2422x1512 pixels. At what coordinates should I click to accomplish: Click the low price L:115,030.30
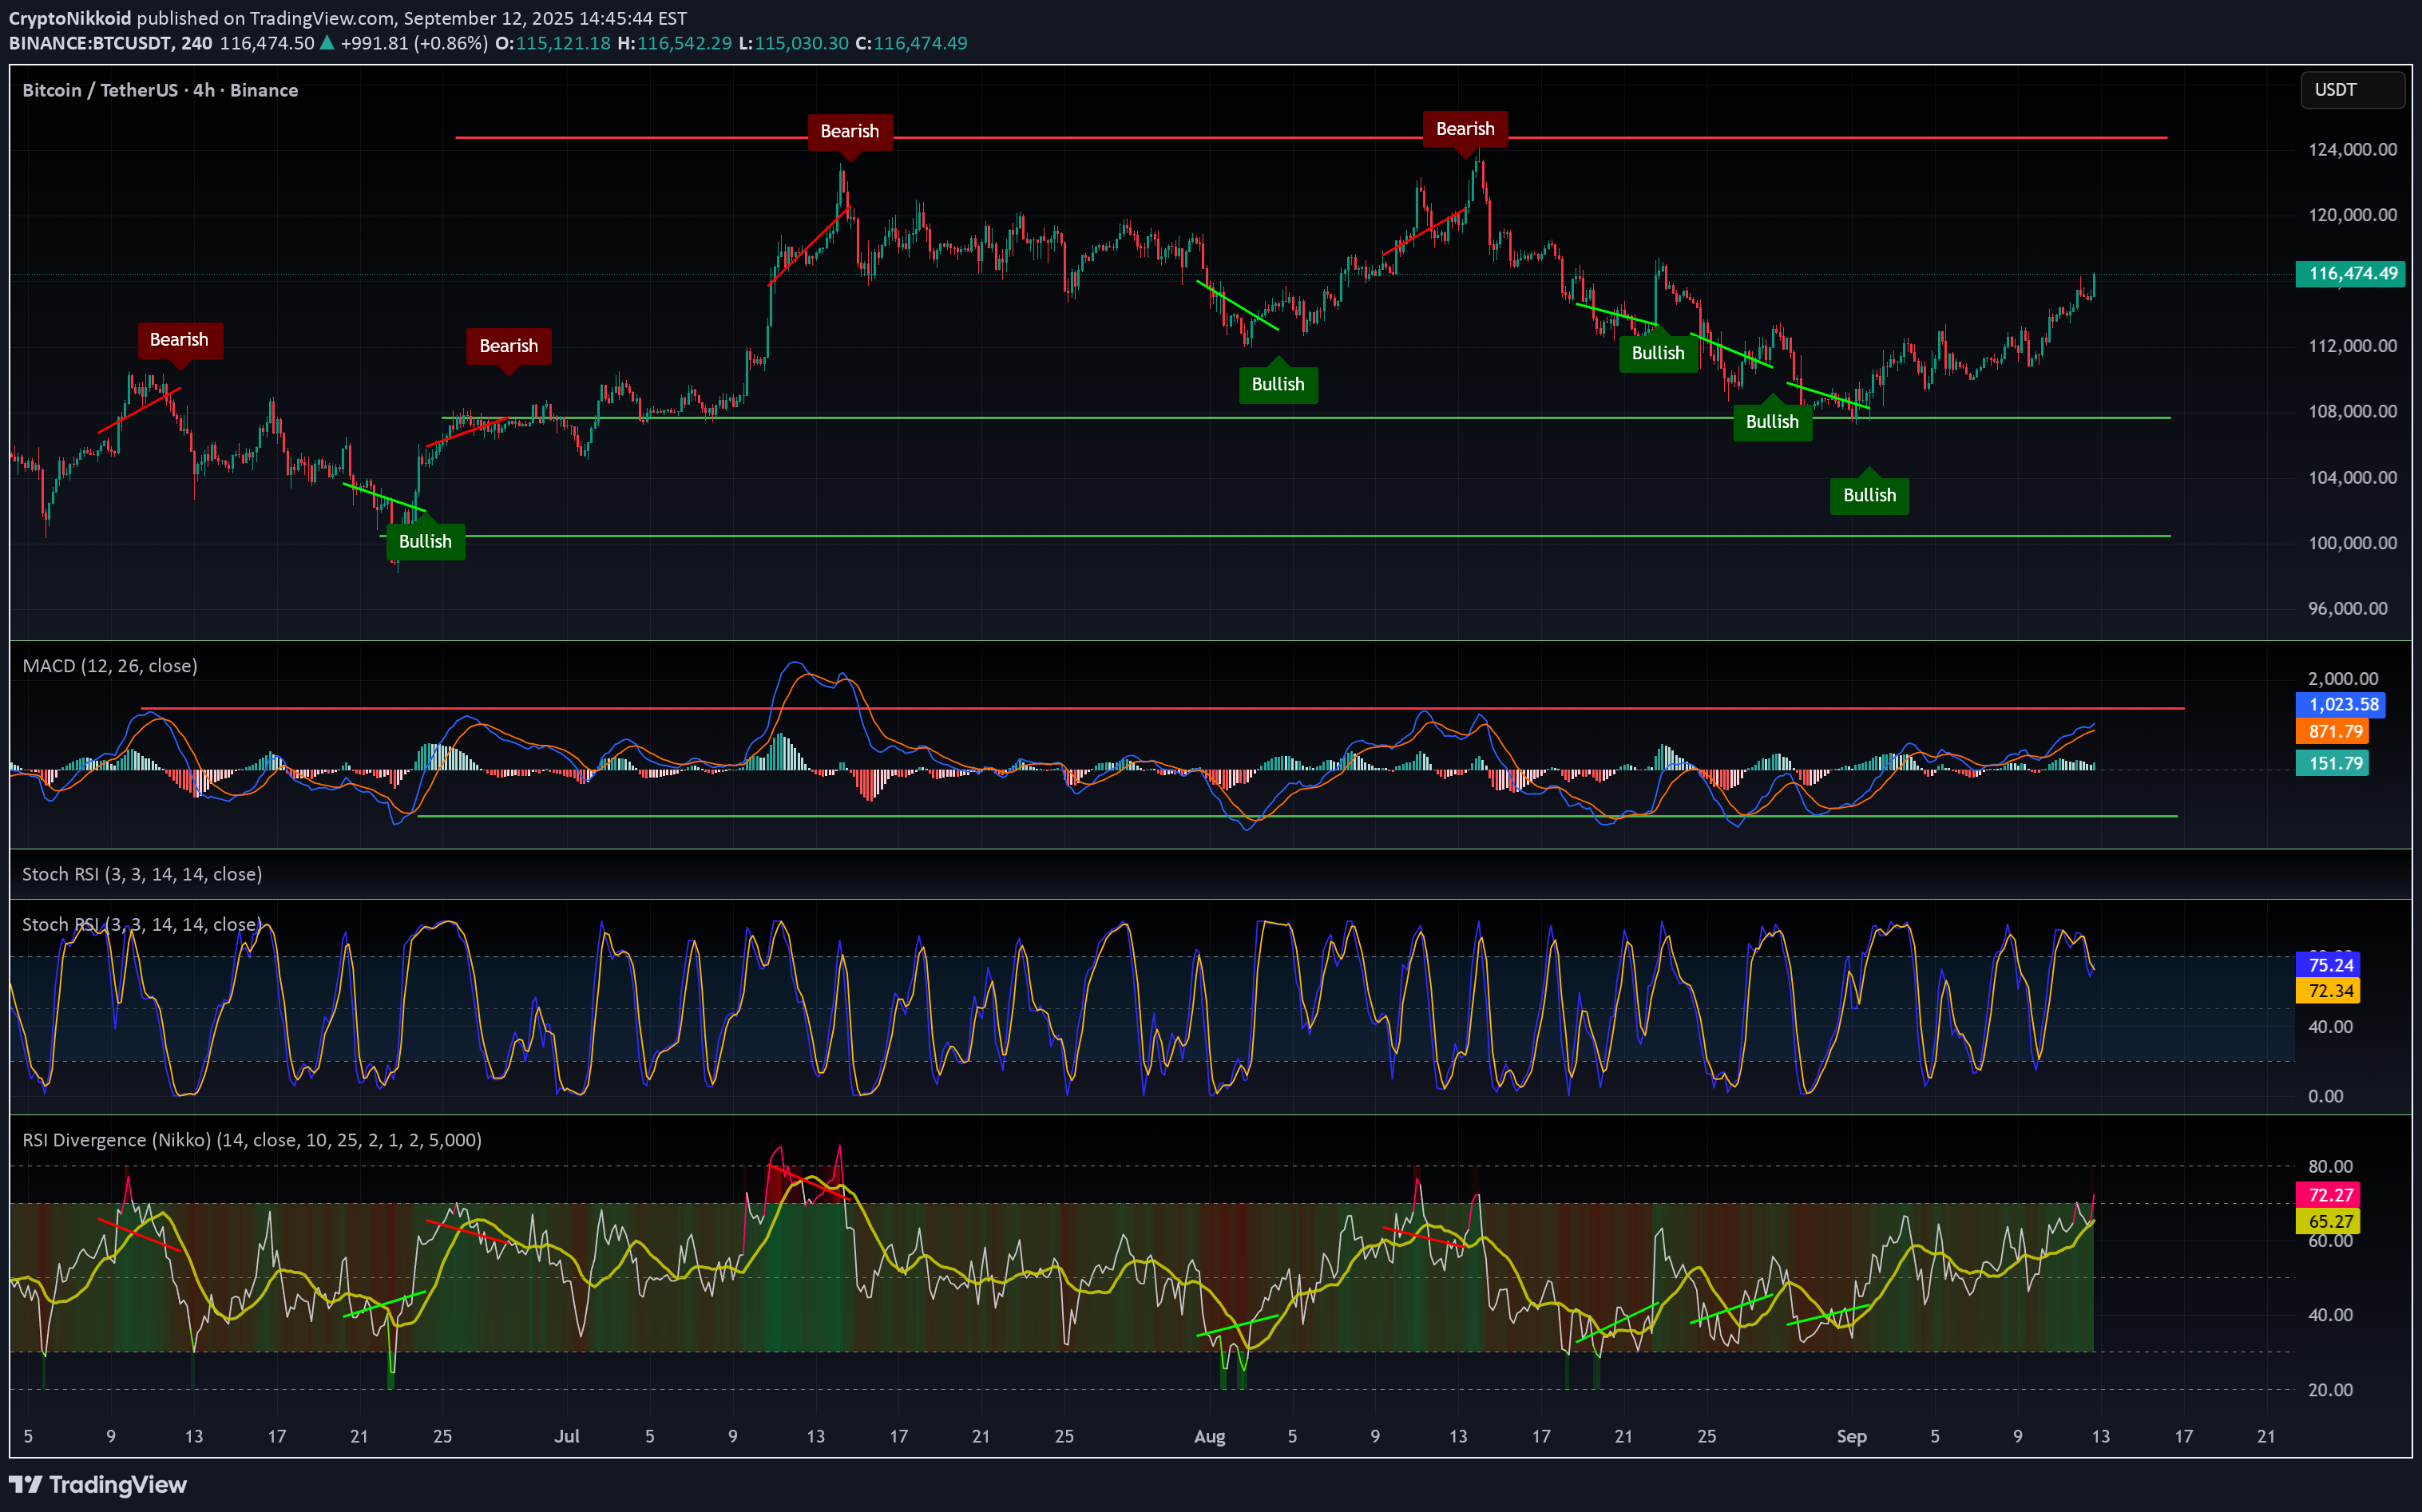point(794,43)
